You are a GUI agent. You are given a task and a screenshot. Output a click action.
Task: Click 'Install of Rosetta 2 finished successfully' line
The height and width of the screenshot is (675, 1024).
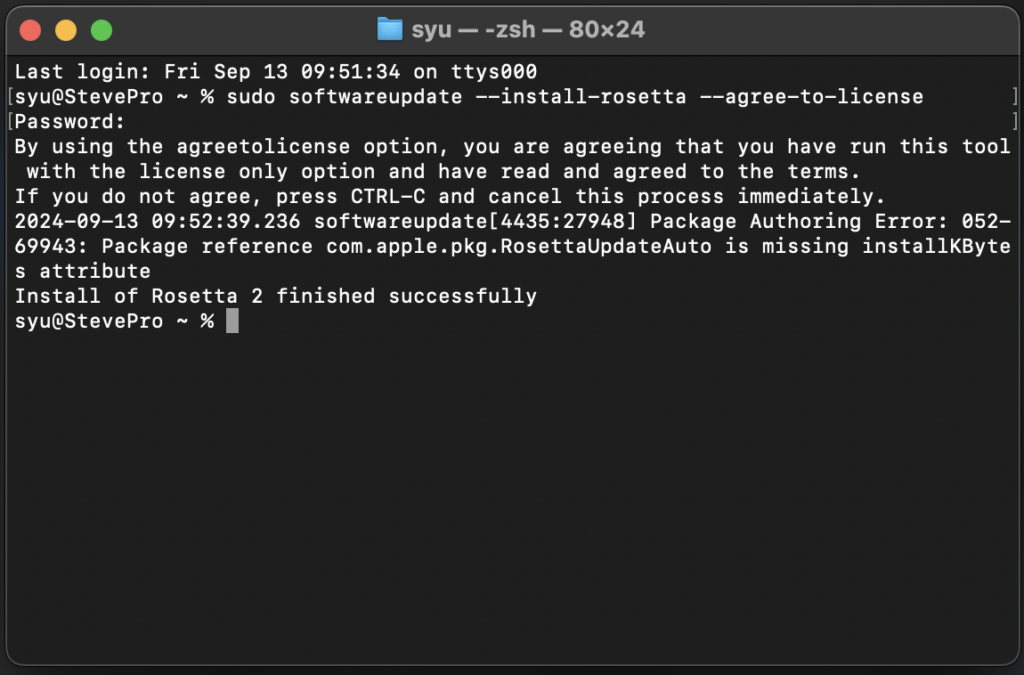coord(276,296)
